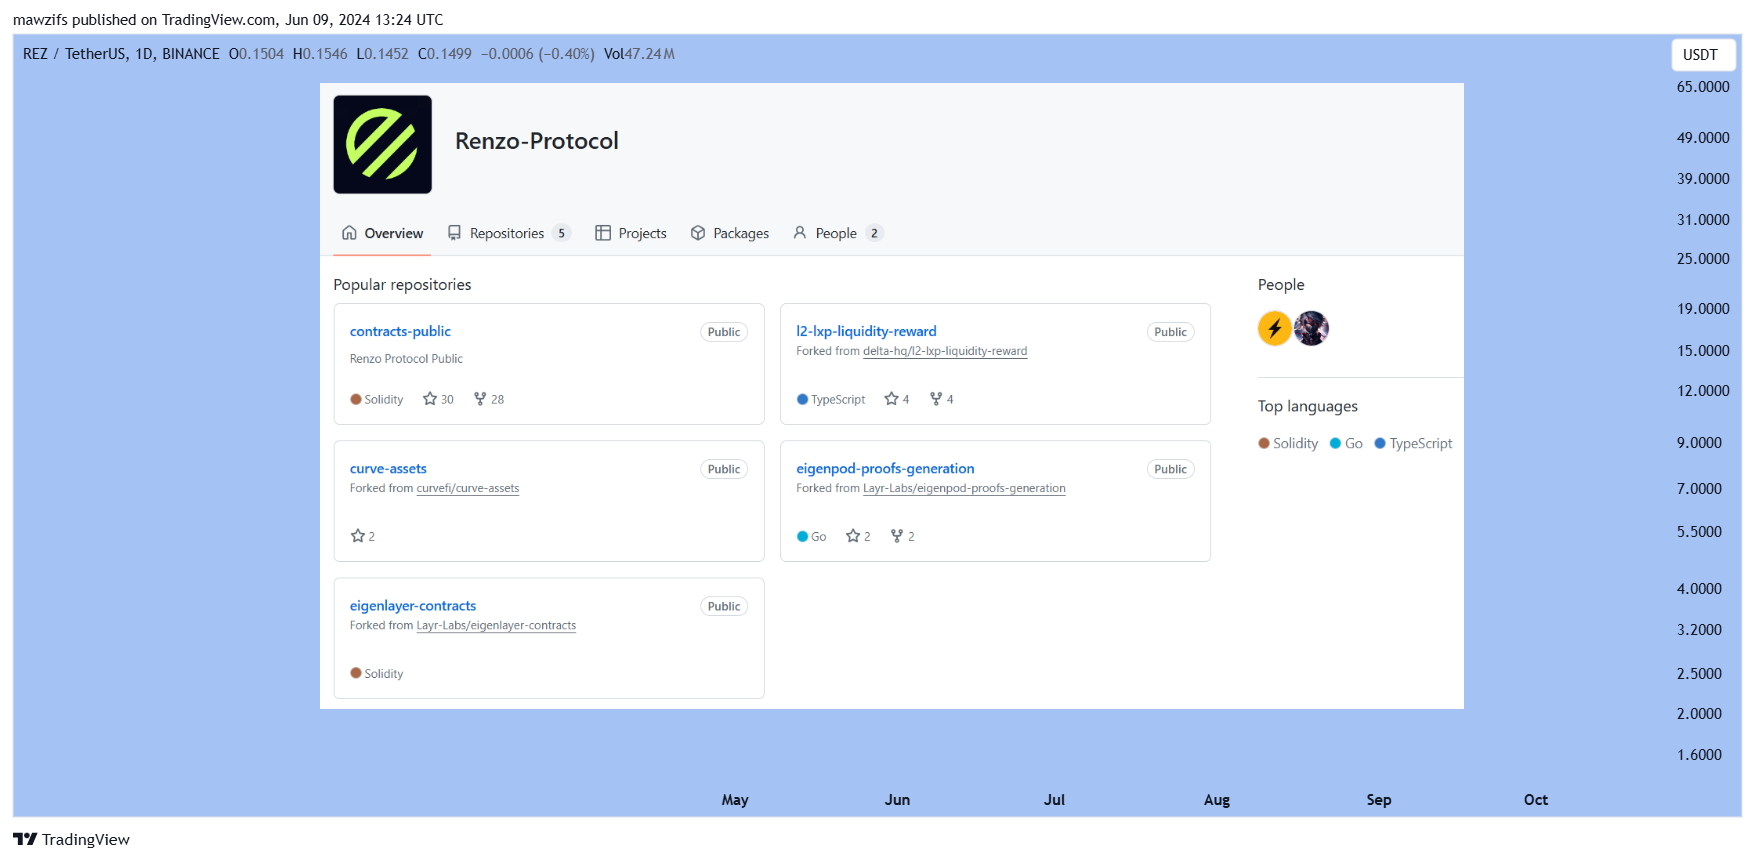Click the Overview home icon
1755x861 pixels.
point(349,233)
